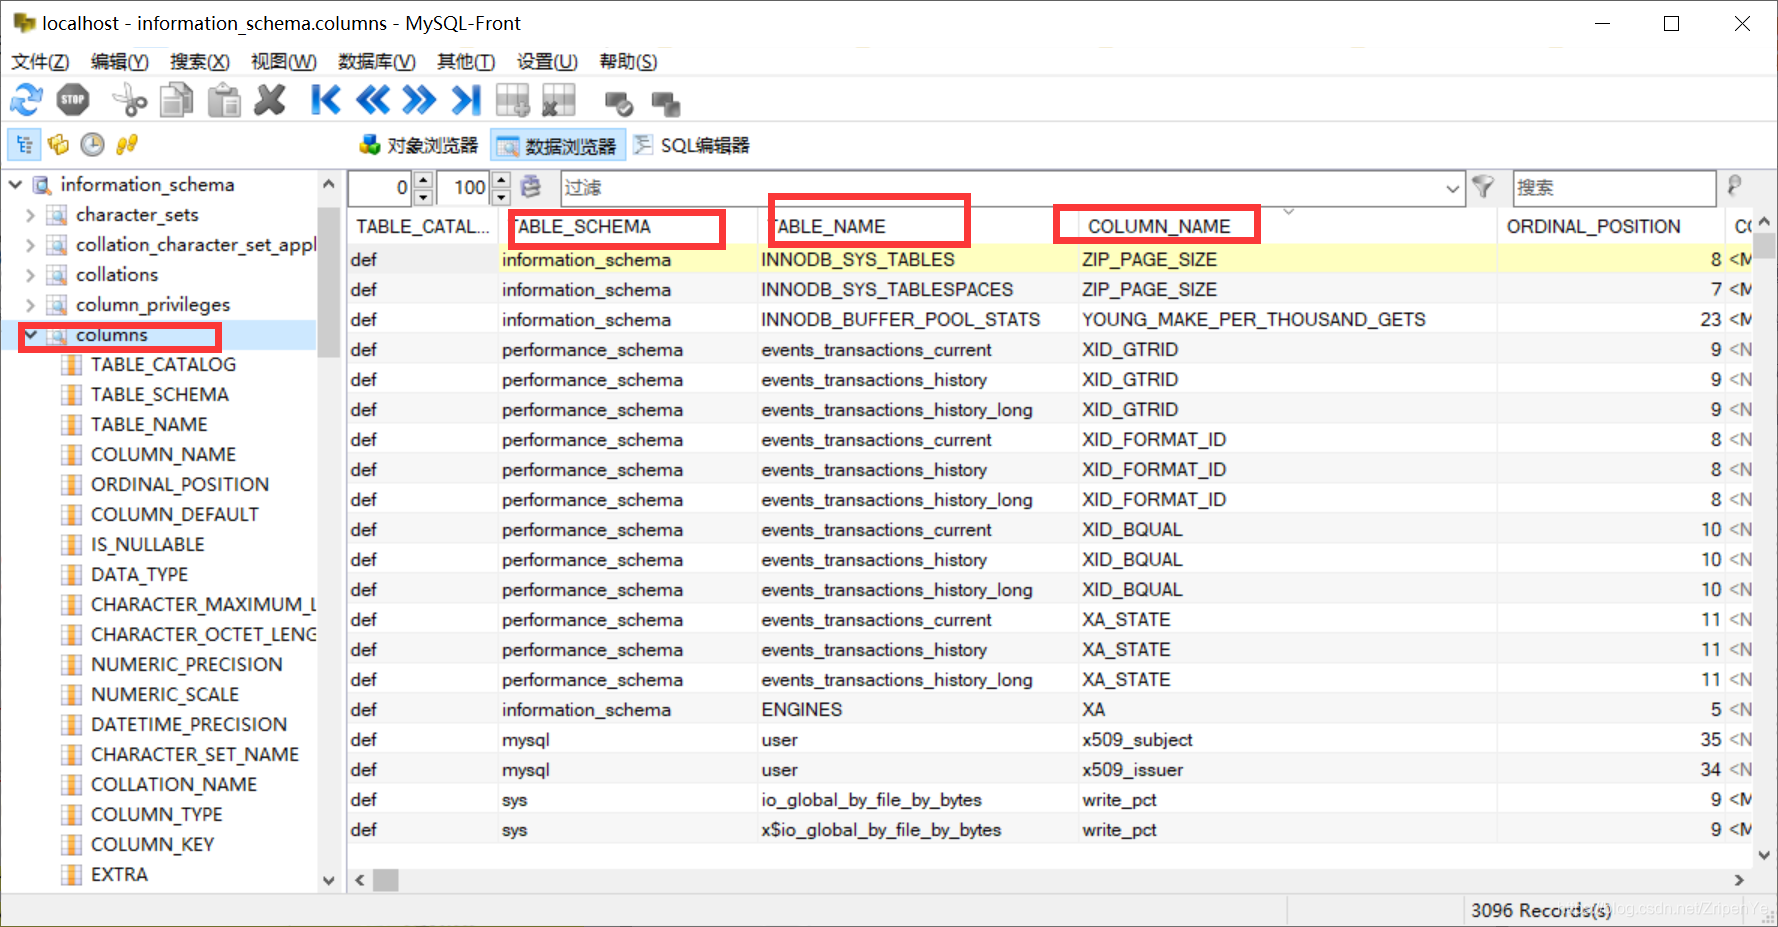Go to next records icon
1778x927 pixels.
[419, 100]
